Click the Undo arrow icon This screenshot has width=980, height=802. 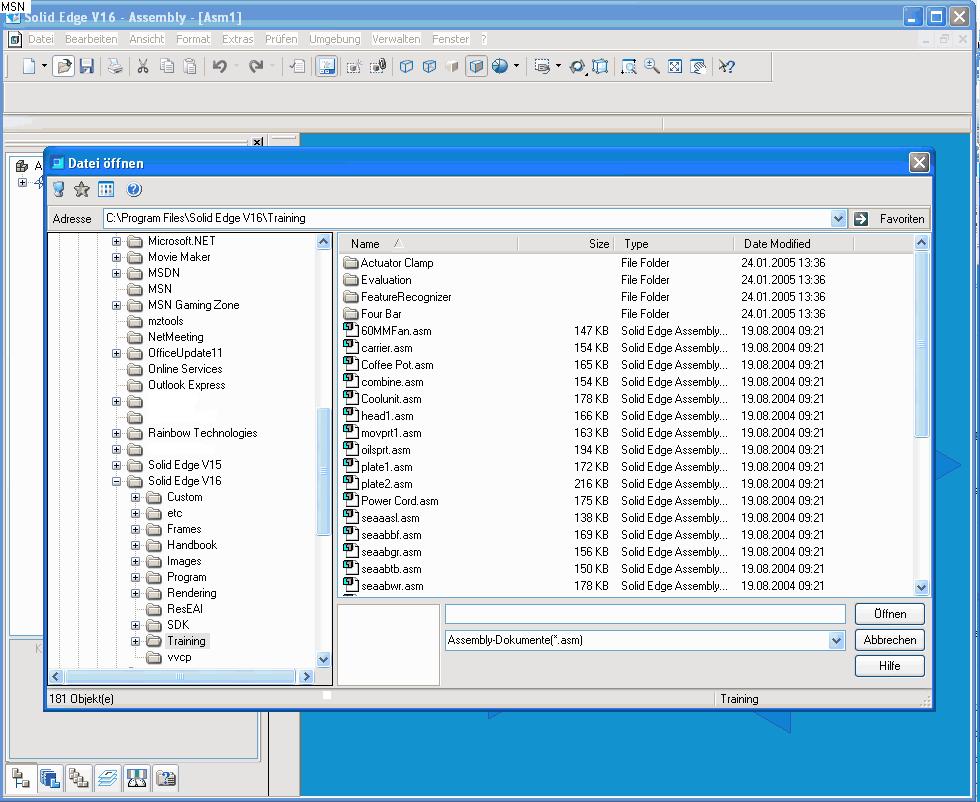(x=219, y=66)
